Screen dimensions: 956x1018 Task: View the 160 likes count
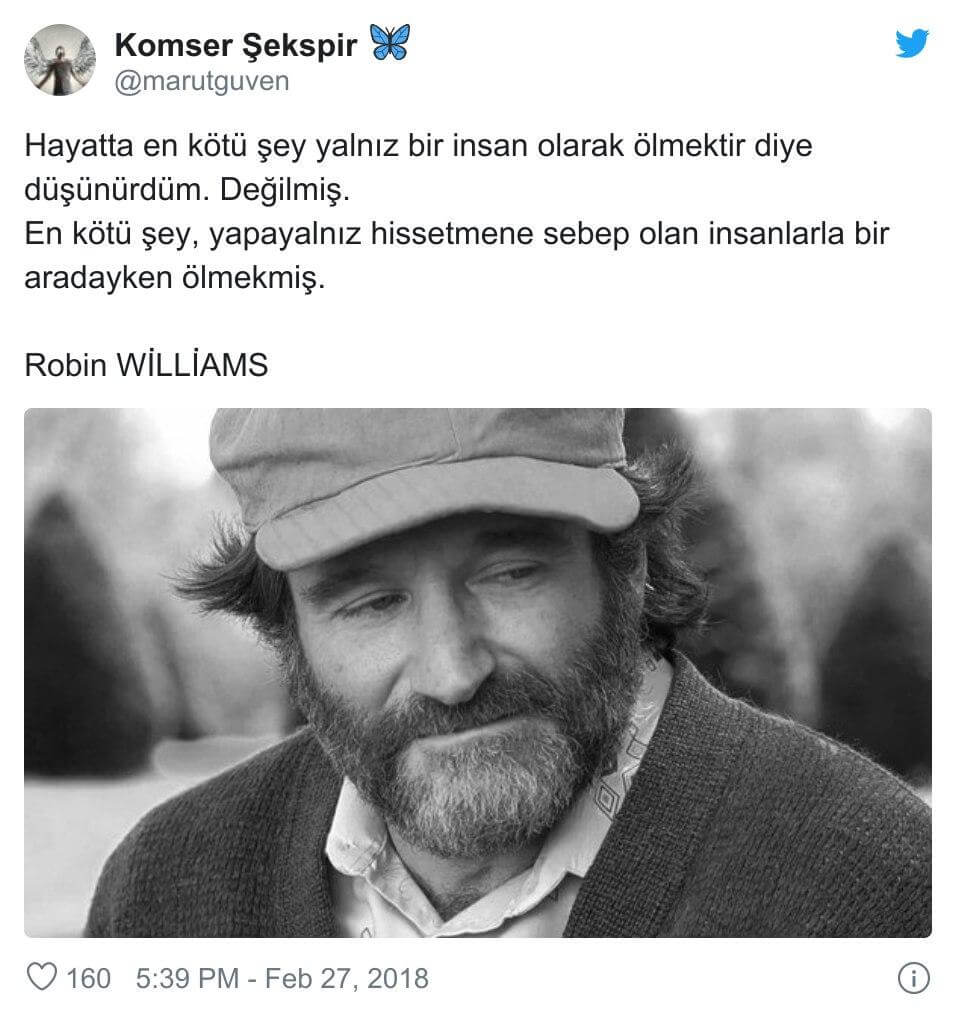tap(88, 978)
